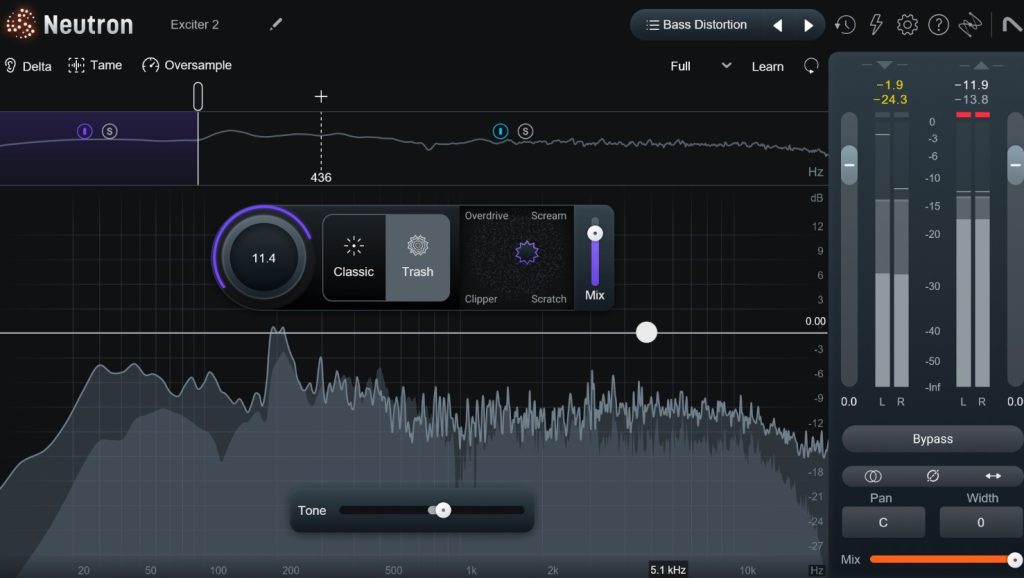
Task: Click the Learn button
Action: pyautogui.click(x=767, y=66)
